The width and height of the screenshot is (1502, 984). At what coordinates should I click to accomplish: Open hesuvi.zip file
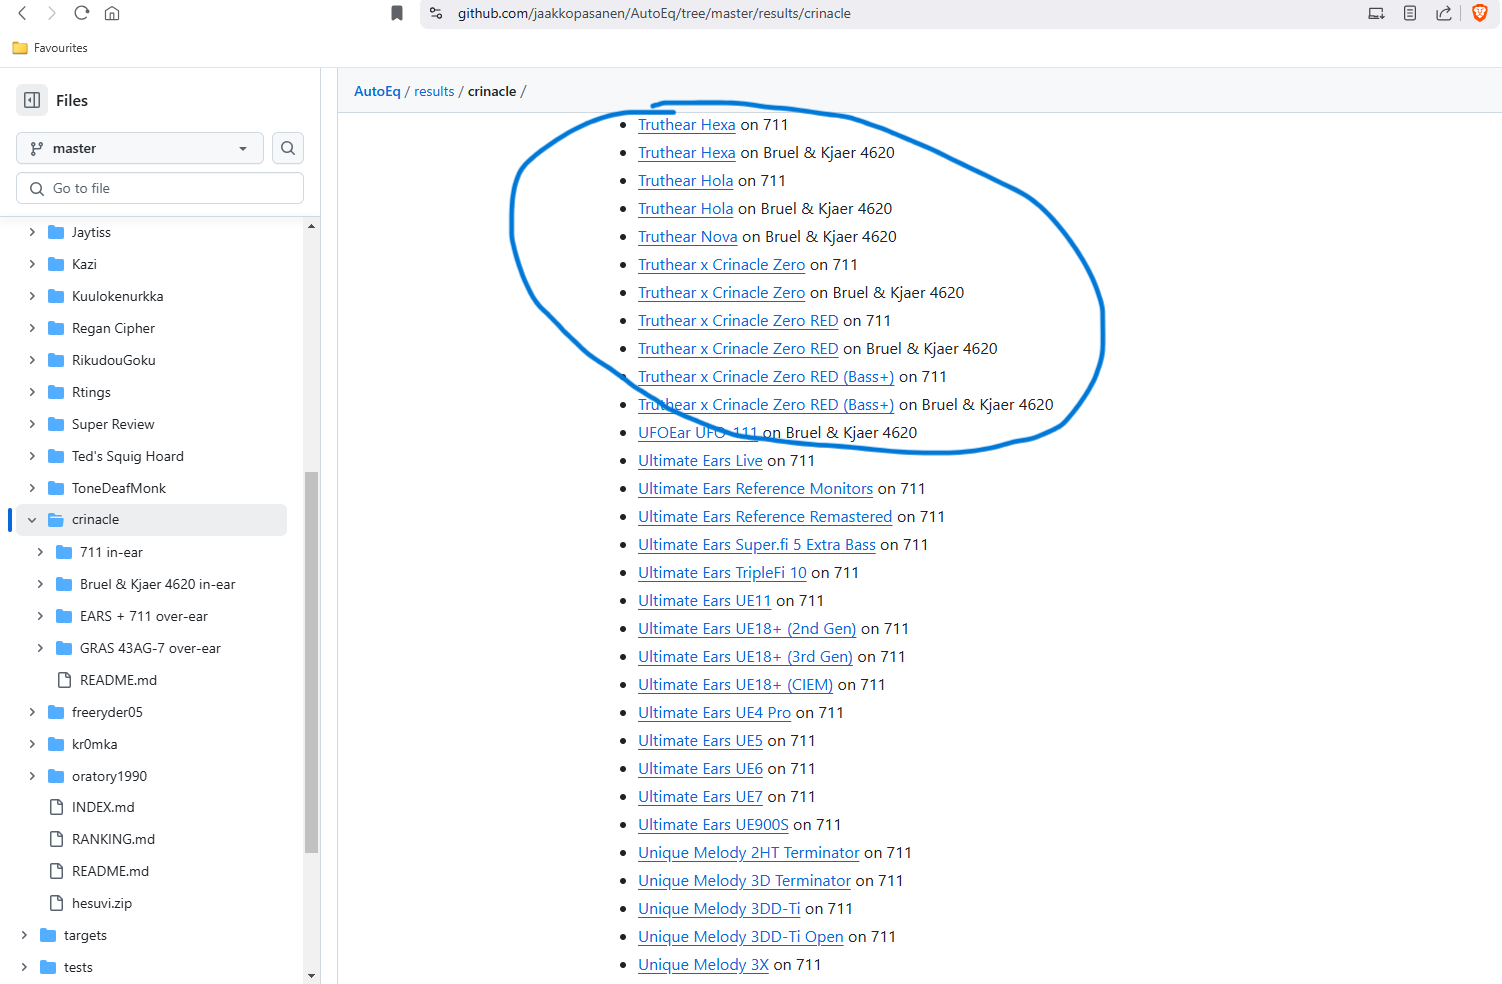pos(102,903)
